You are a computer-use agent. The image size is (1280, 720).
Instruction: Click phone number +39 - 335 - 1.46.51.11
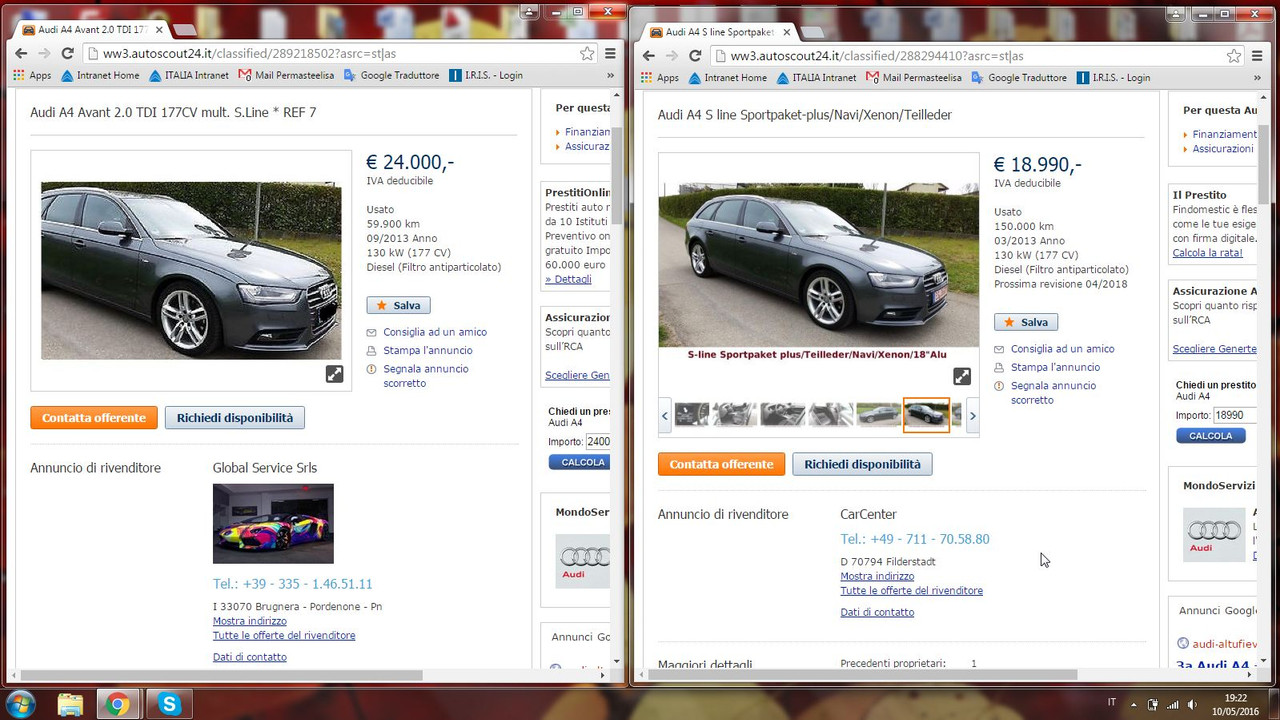point(292,584)
